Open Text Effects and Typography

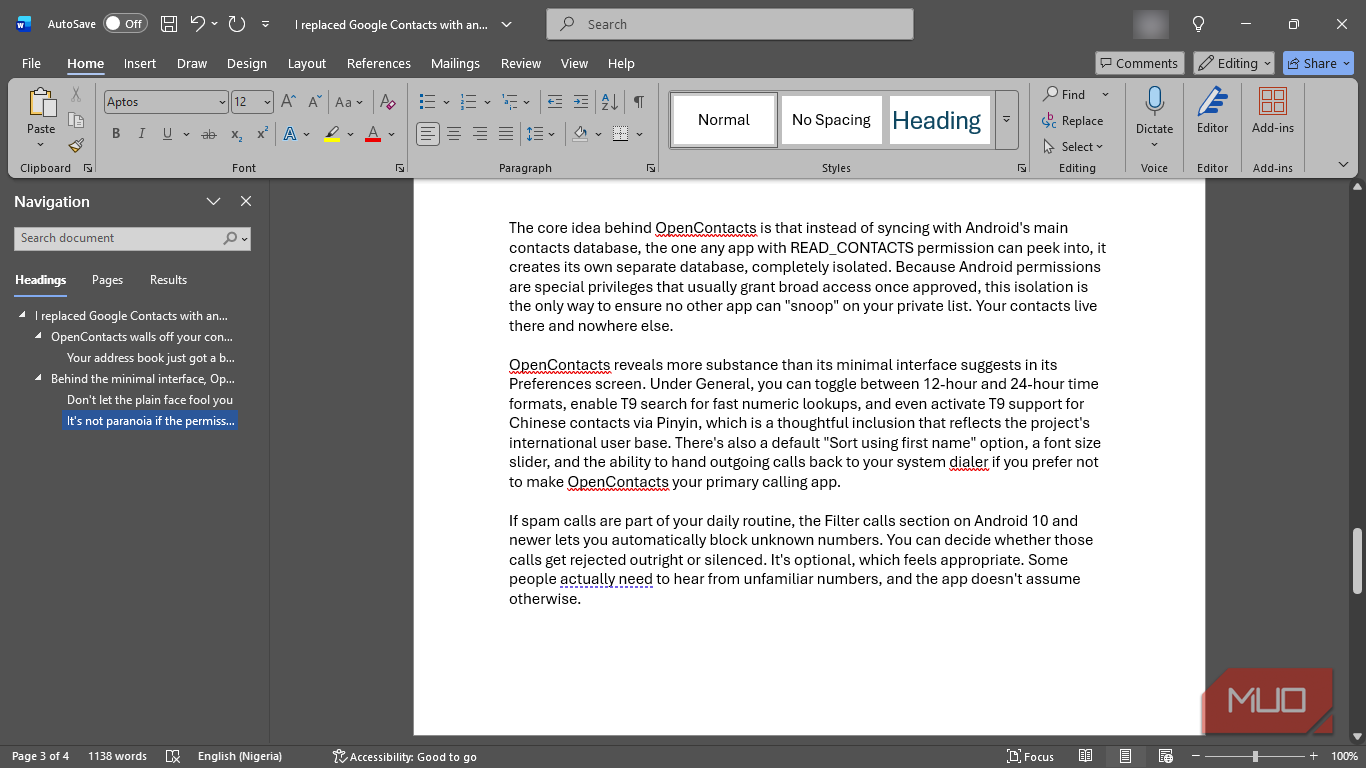[290, 134]
